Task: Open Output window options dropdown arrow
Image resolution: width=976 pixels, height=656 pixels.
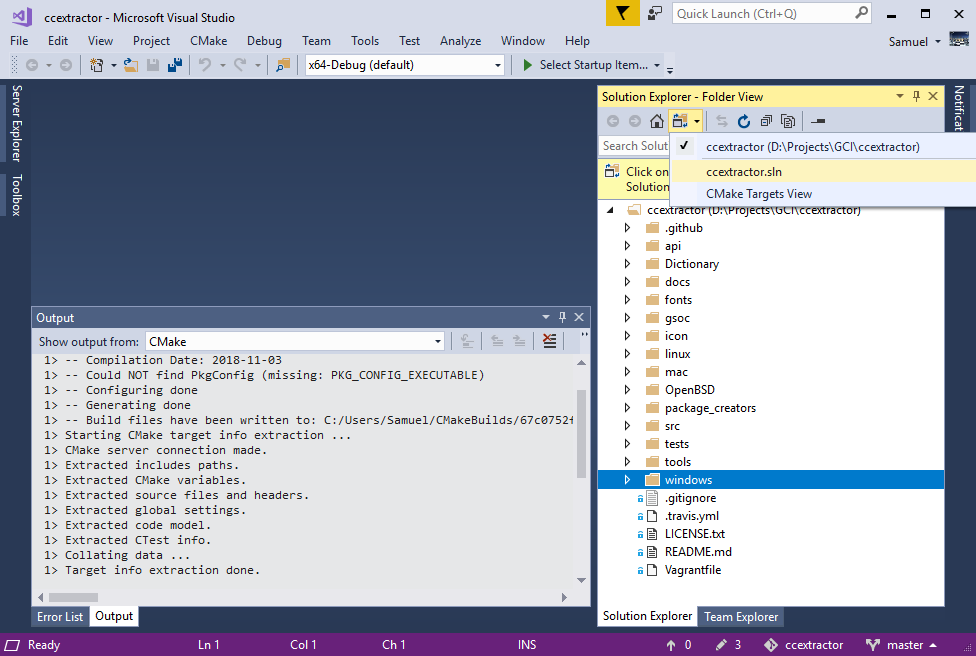Action: tap(546, 317)
